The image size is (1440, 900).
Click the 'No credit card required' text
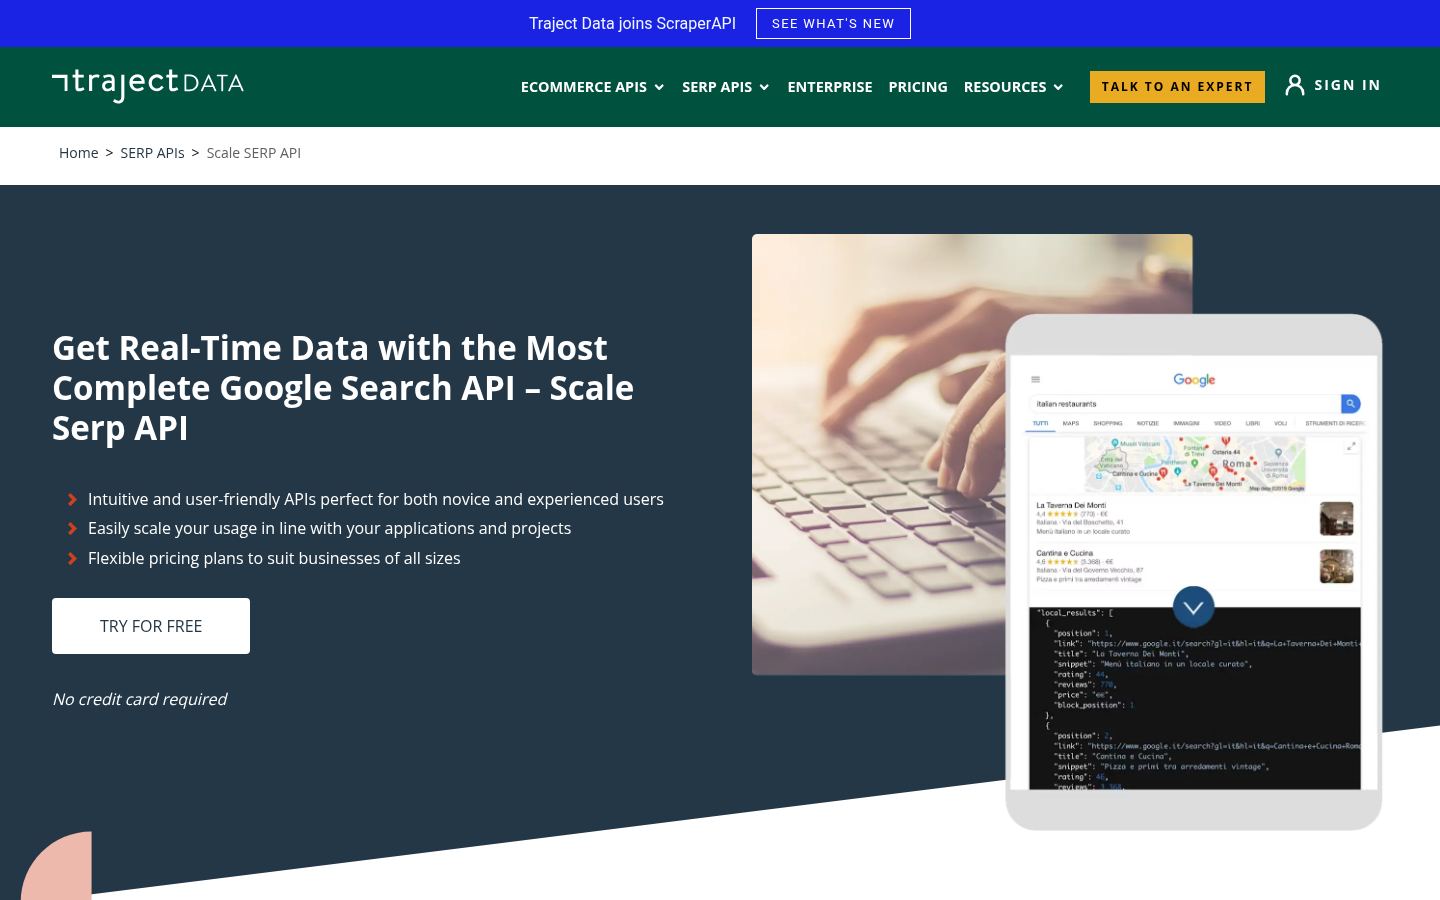tap(139, 699)
